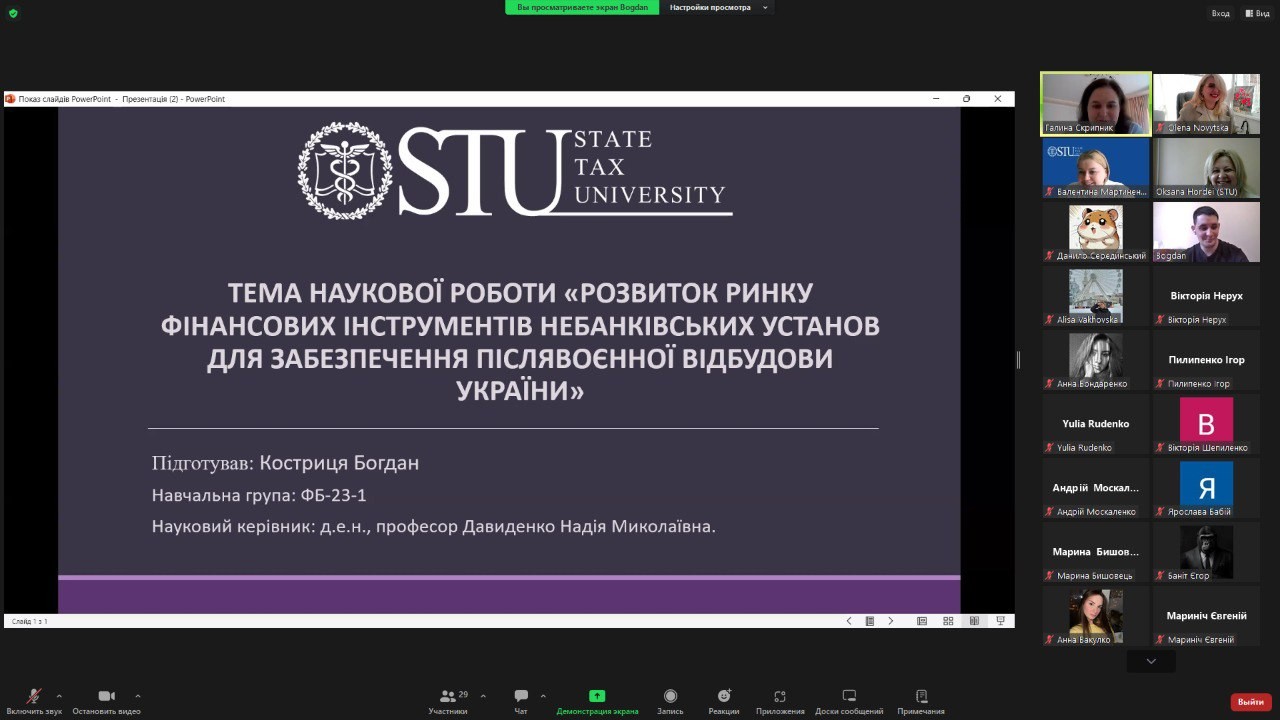
Task: Select Мариніч Євгеній participant tile
Action: click(1206, 616)
